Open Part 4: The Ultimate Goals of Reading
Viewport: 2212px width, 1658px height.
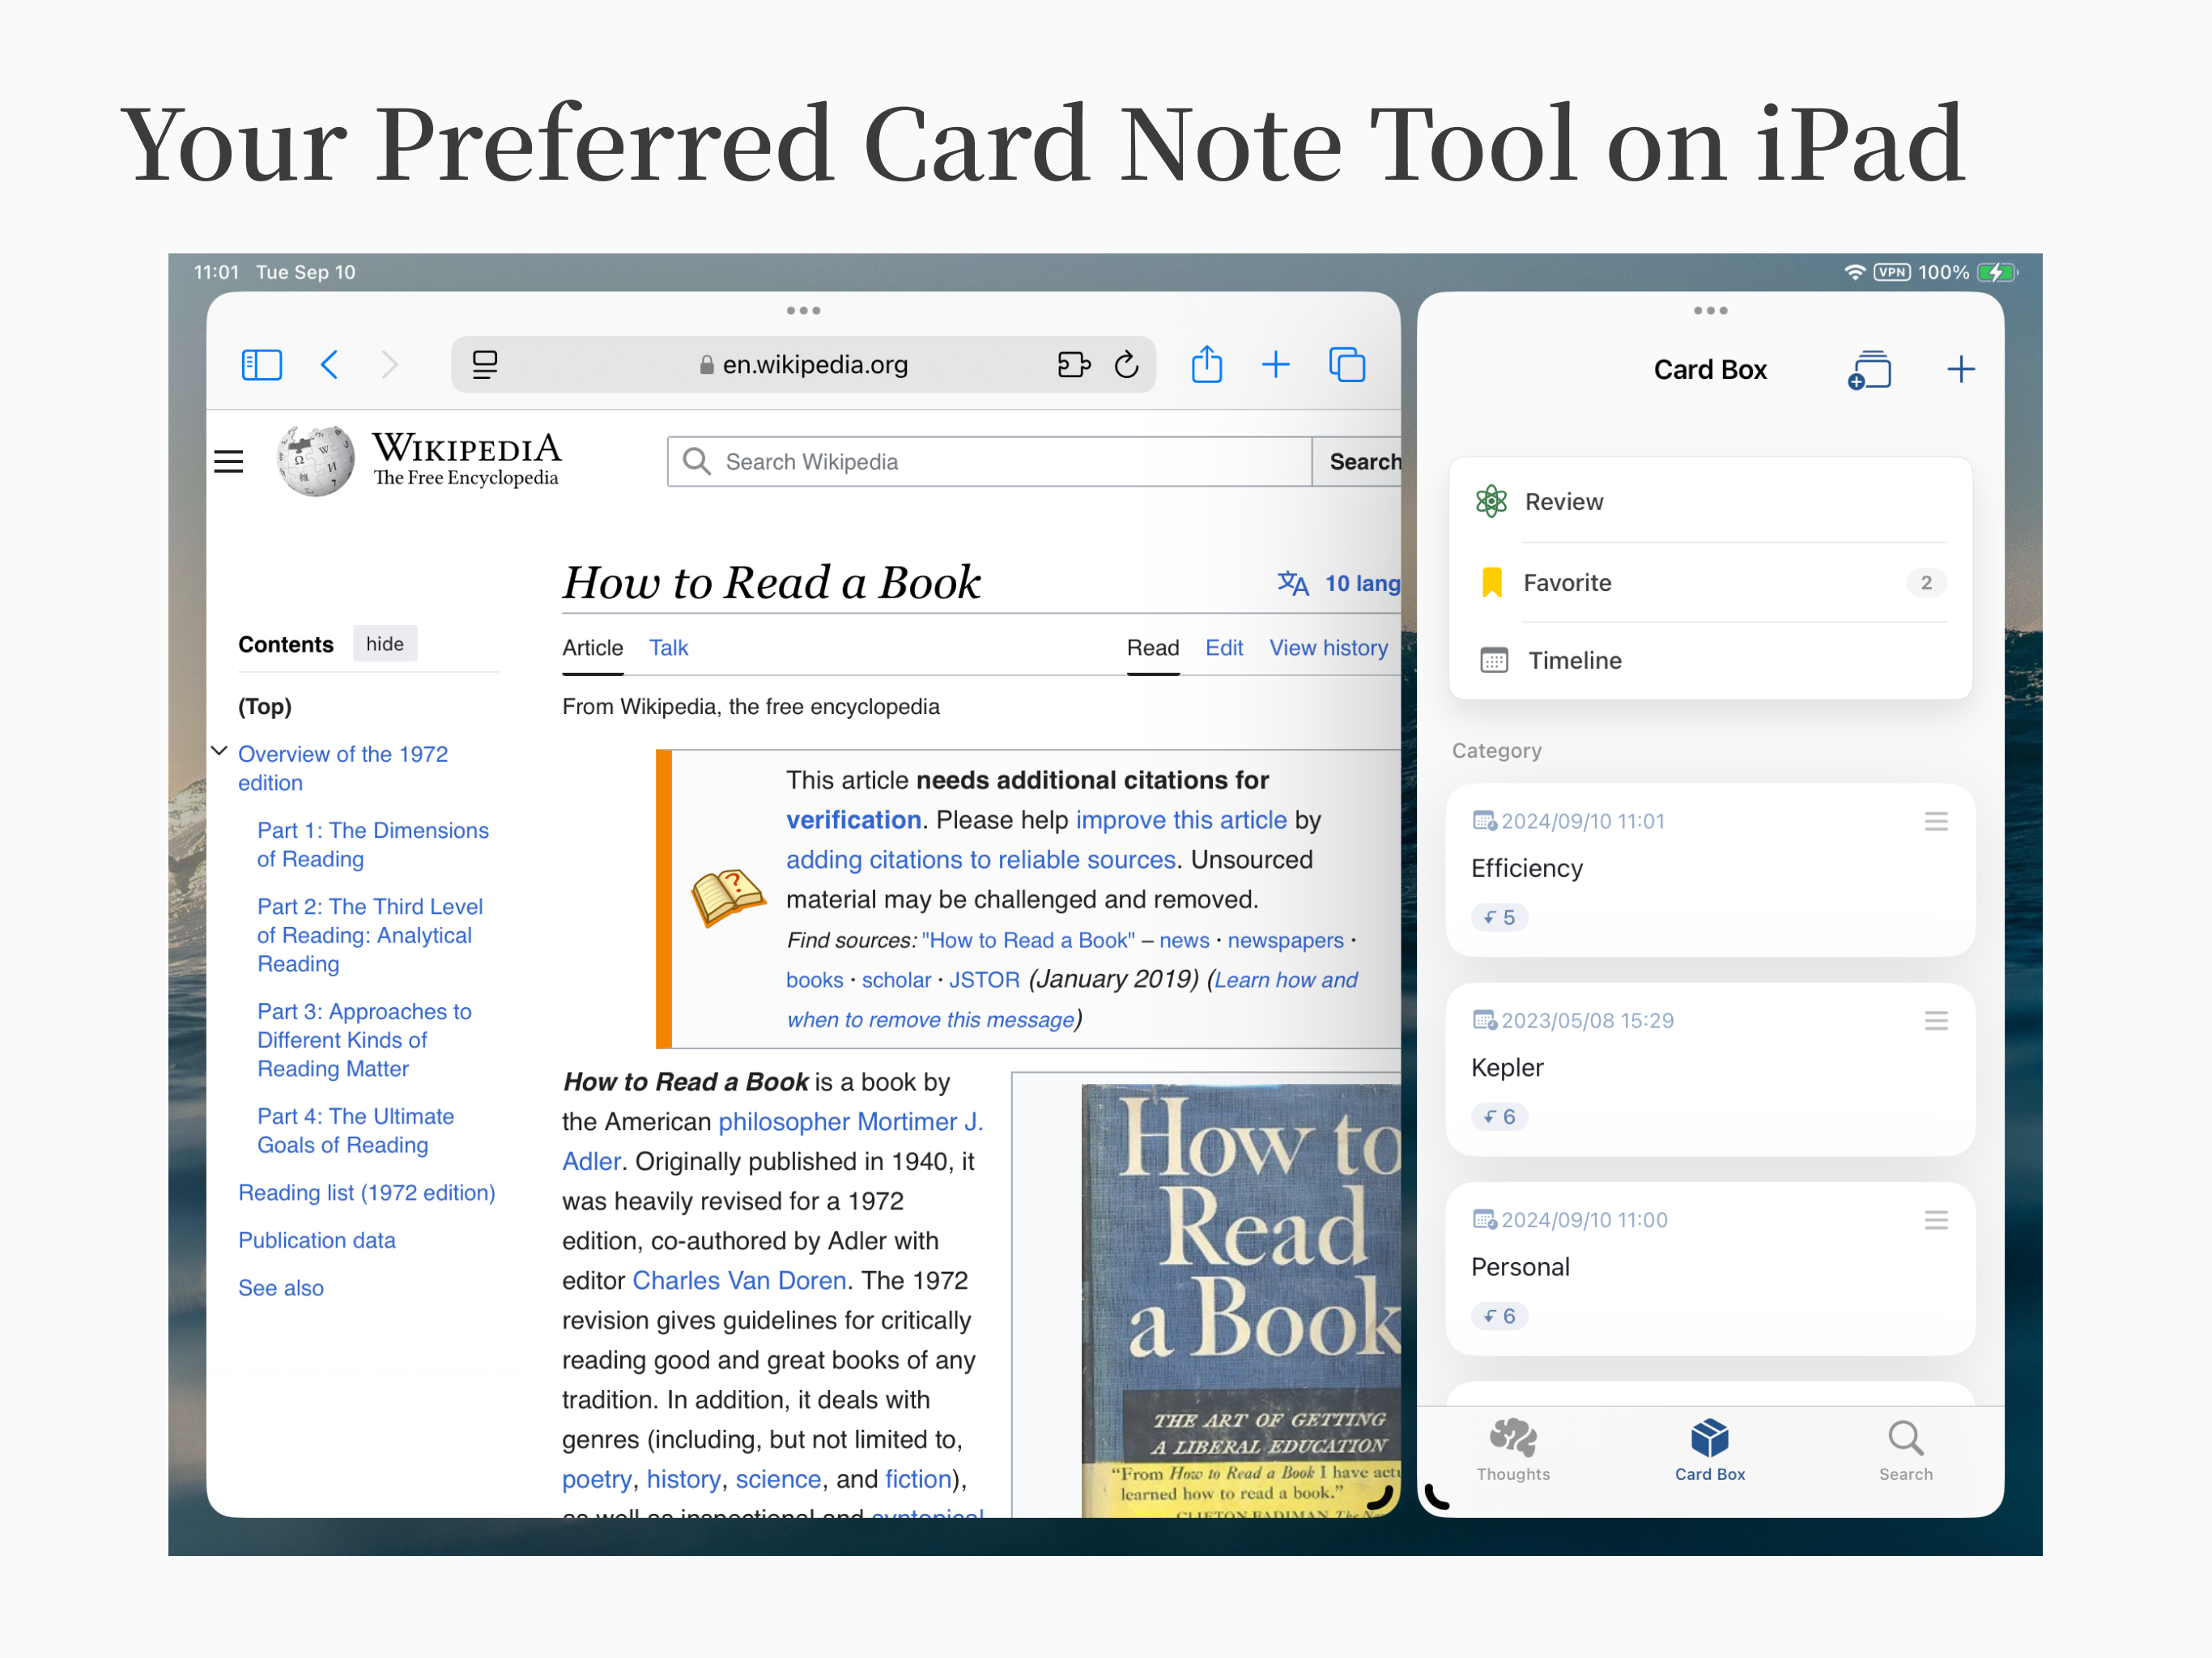(355, 1131)
